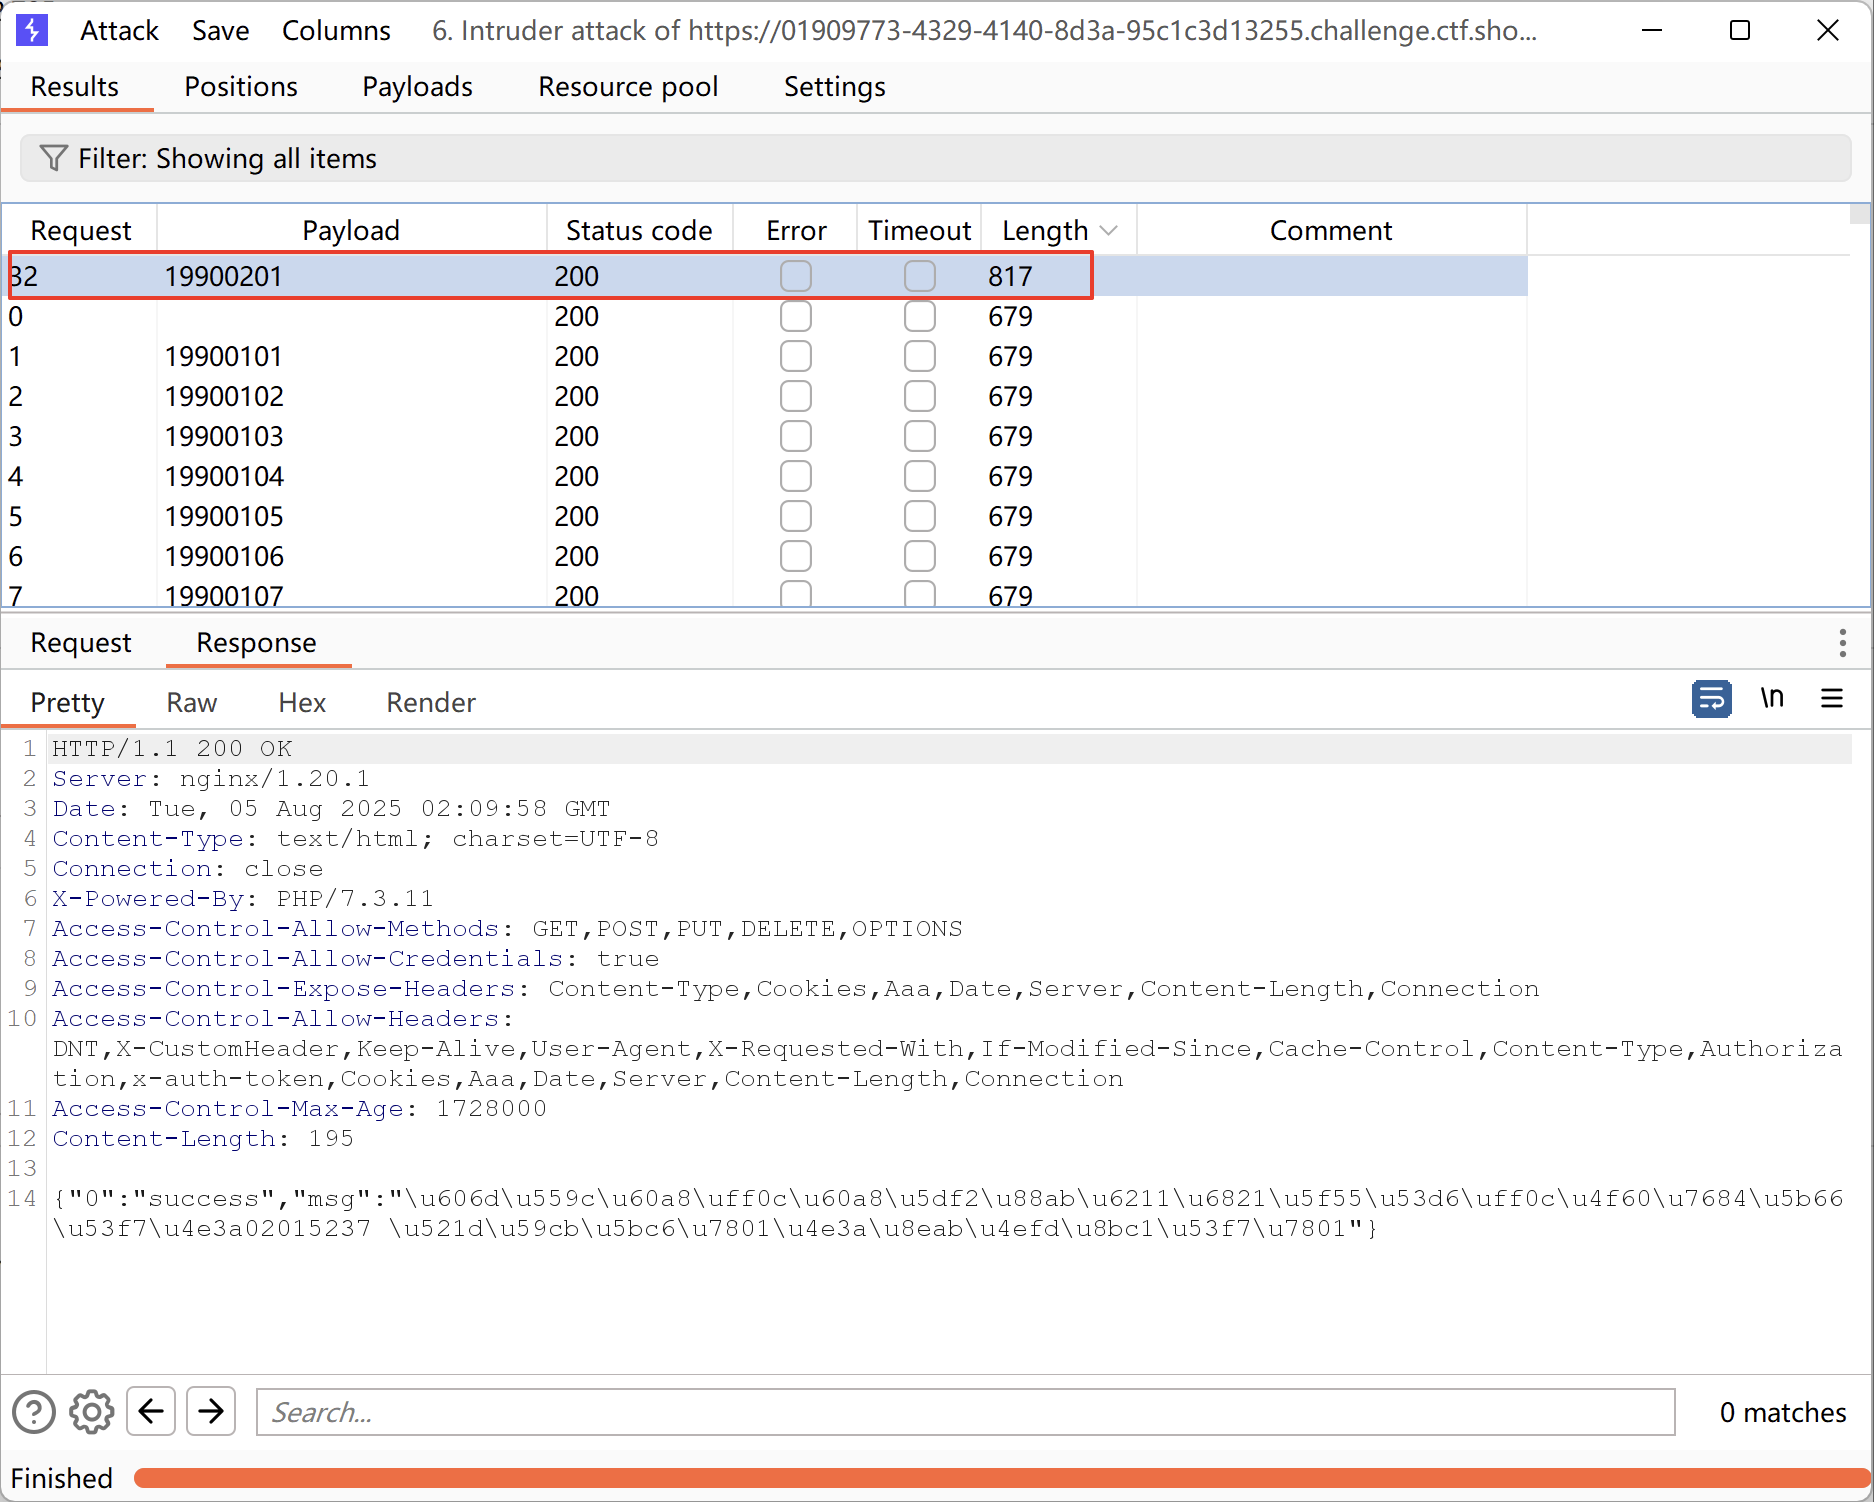
Task: Toggle Timeout checkbox for payload 19900201
Action: 920,276
